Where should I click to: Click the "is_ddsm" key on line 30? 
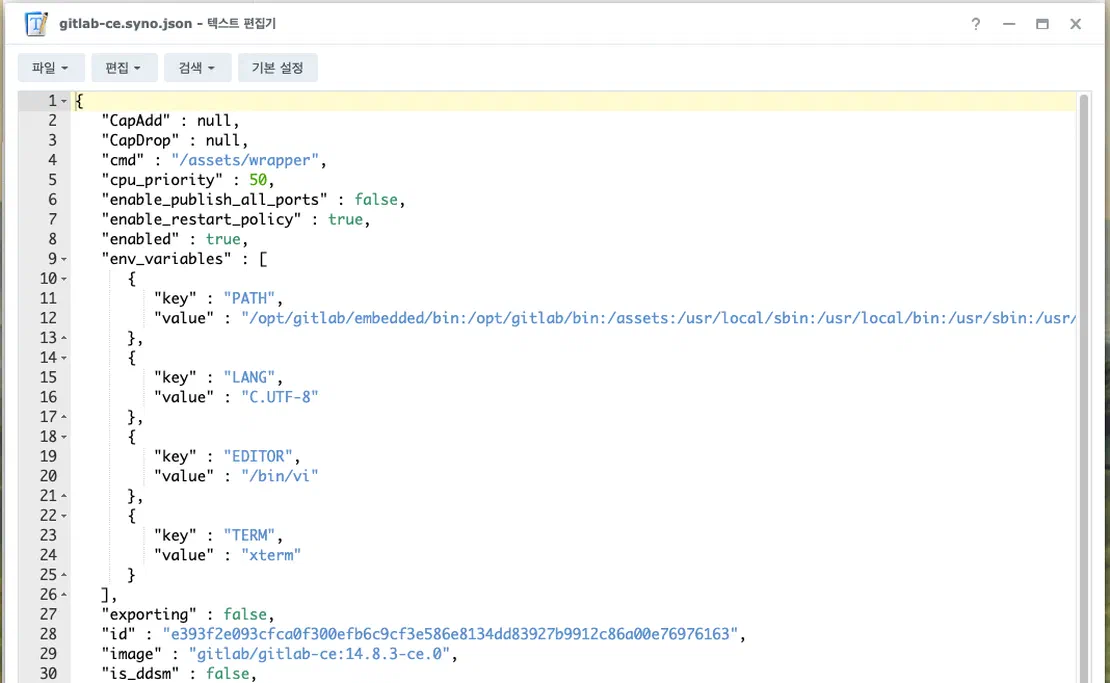click(140, 674)
